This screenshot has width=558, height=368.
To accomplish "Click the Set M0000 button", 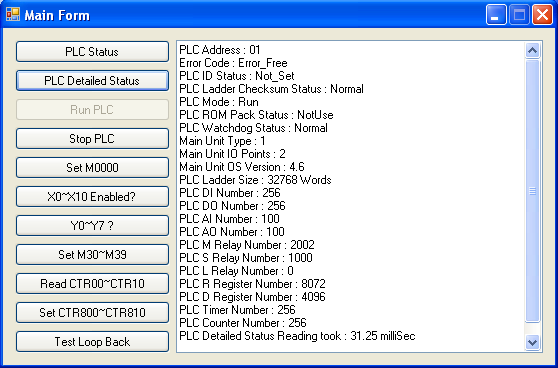I will (92, 168).
